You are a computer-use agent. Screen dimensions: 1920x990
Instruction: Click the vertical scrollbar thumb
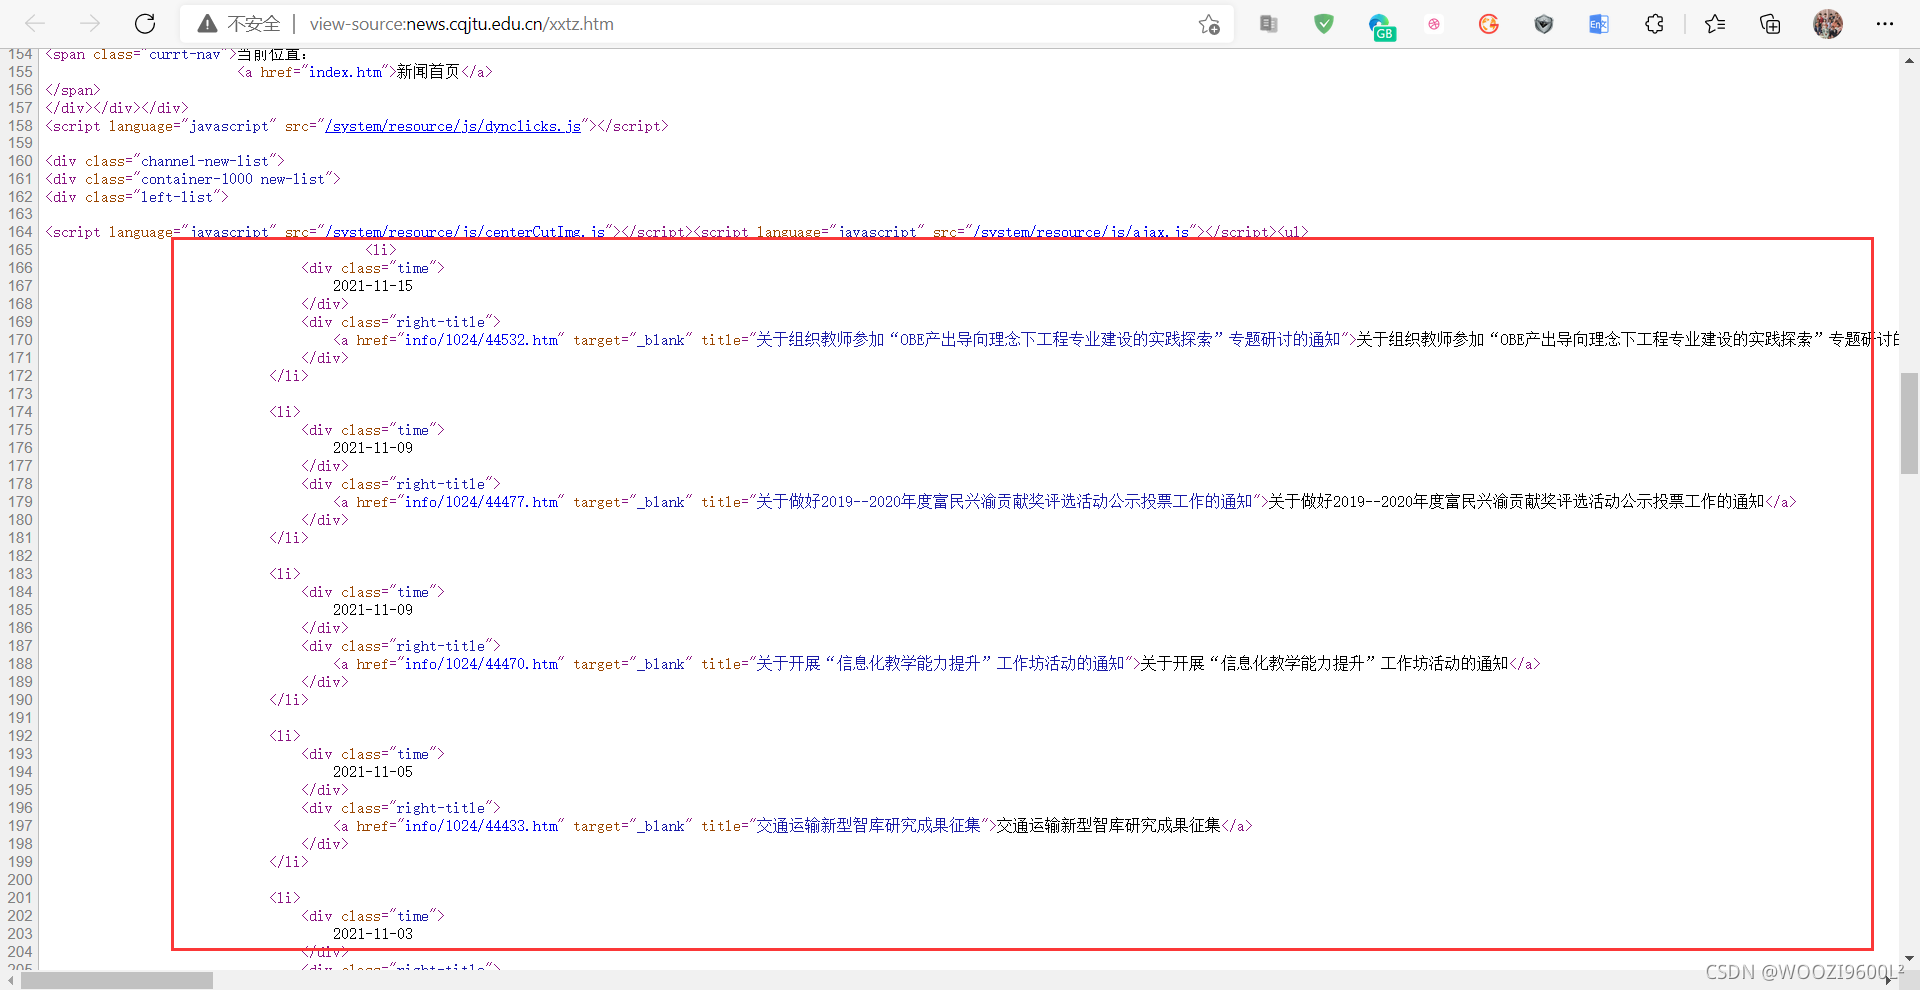(x=1909, y=423)
